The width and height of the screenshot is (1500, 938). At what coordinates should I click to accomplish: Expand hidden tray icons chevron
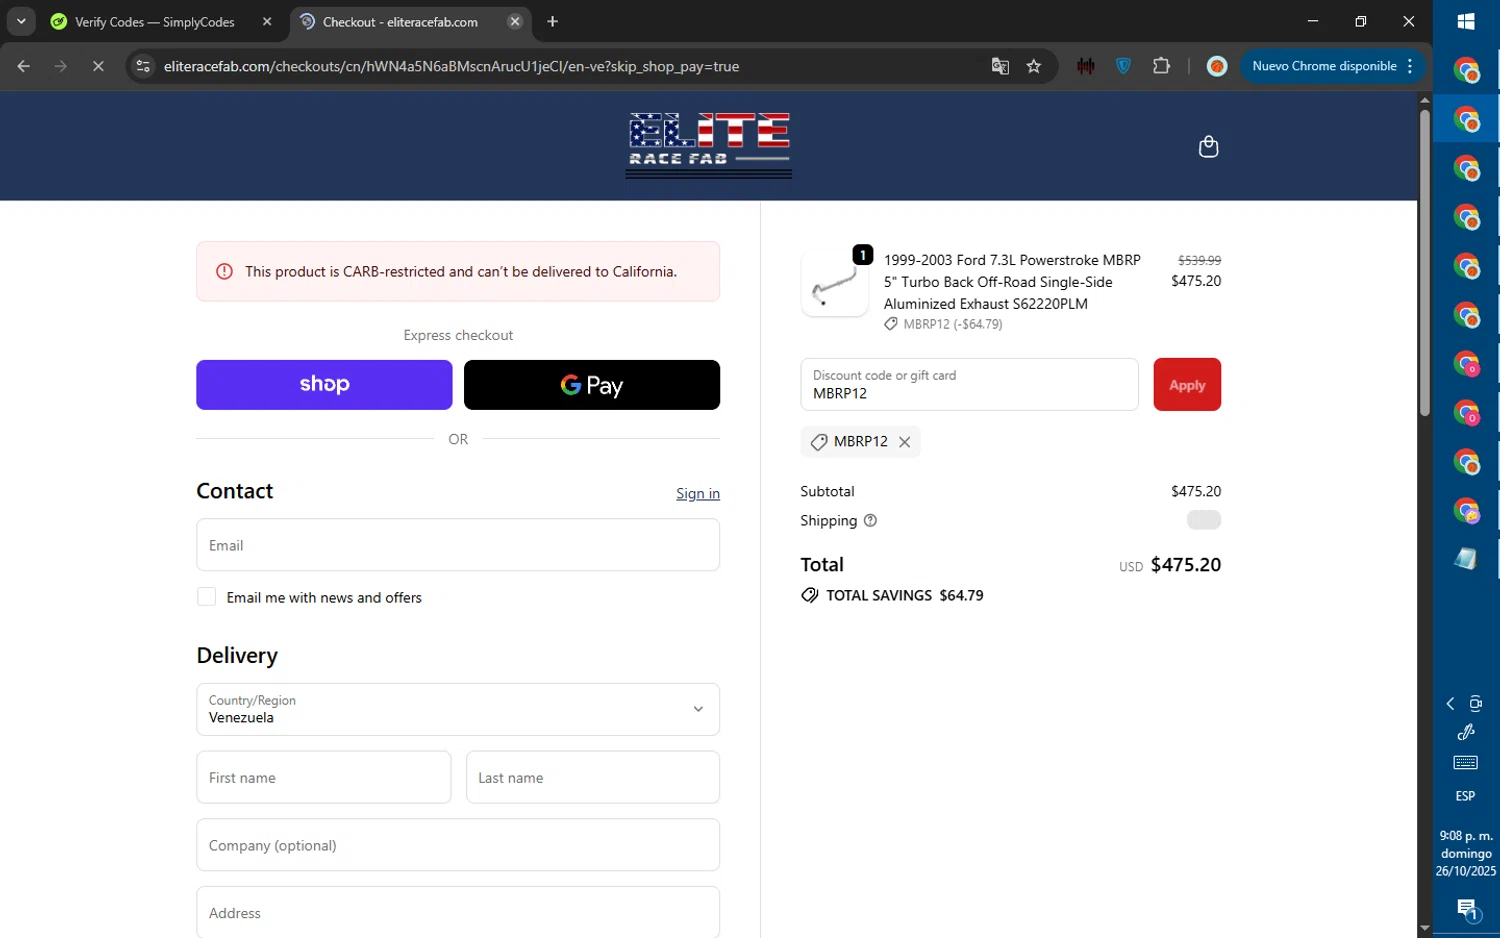point(1450,704)
